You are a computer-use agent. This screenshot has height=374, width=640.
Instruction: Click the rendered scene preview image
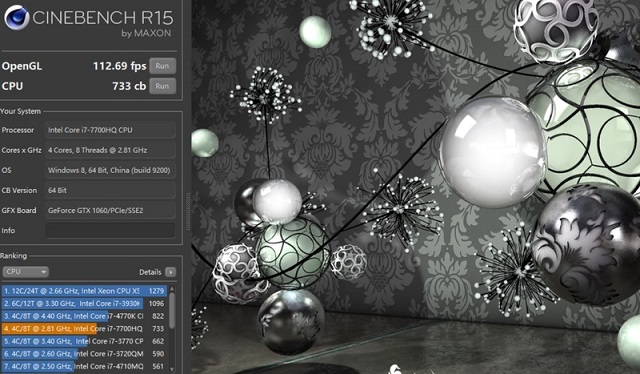(x=416, y=187)
